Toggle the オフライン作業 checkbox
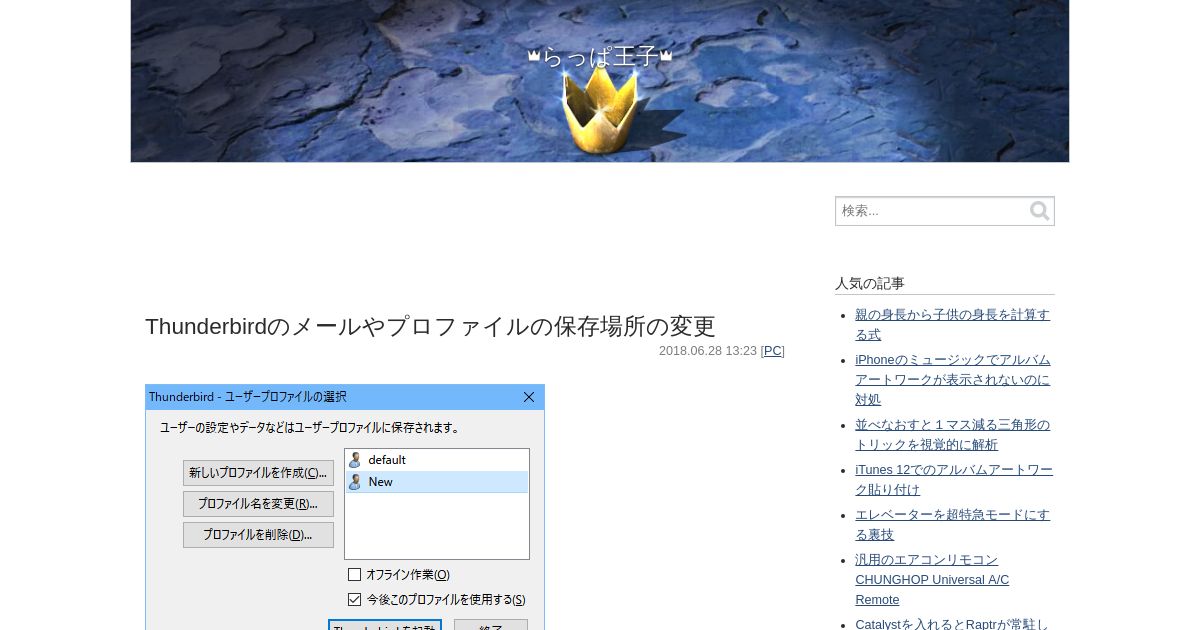1200x630 pixels. pyautogui.click(x=354, y=575)
